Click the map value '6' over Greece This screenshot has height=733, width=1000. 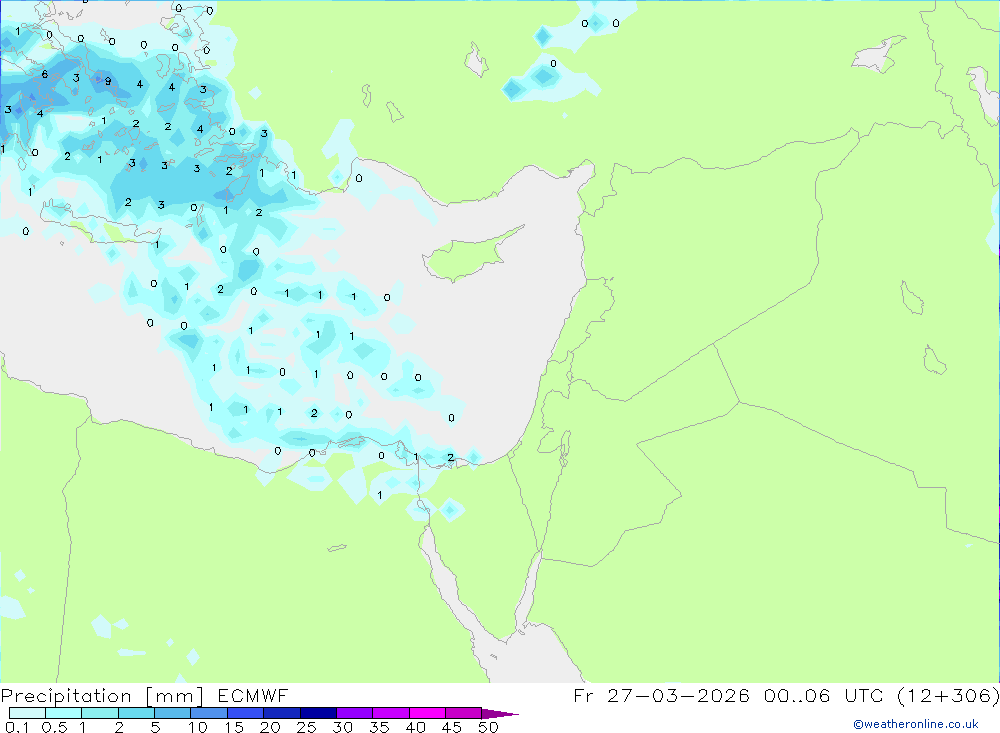point(45,75)
